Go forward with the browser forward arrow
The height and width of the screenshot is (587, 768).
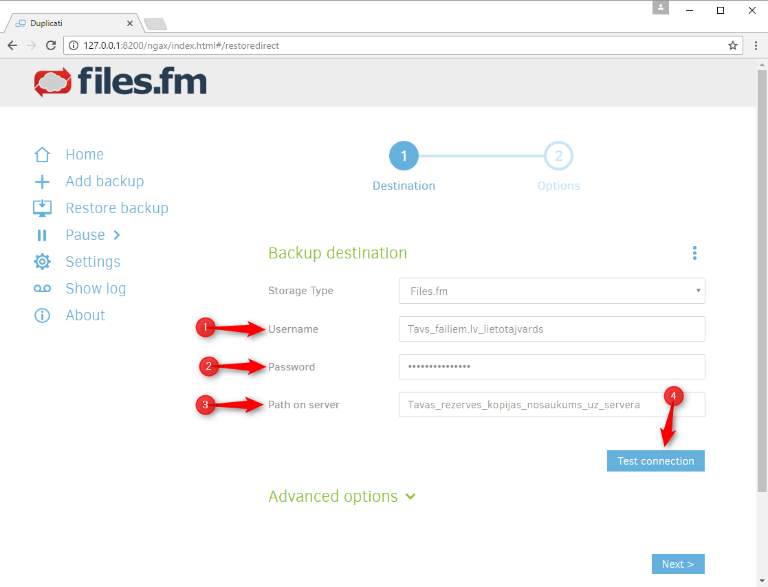tap(31, 46)
